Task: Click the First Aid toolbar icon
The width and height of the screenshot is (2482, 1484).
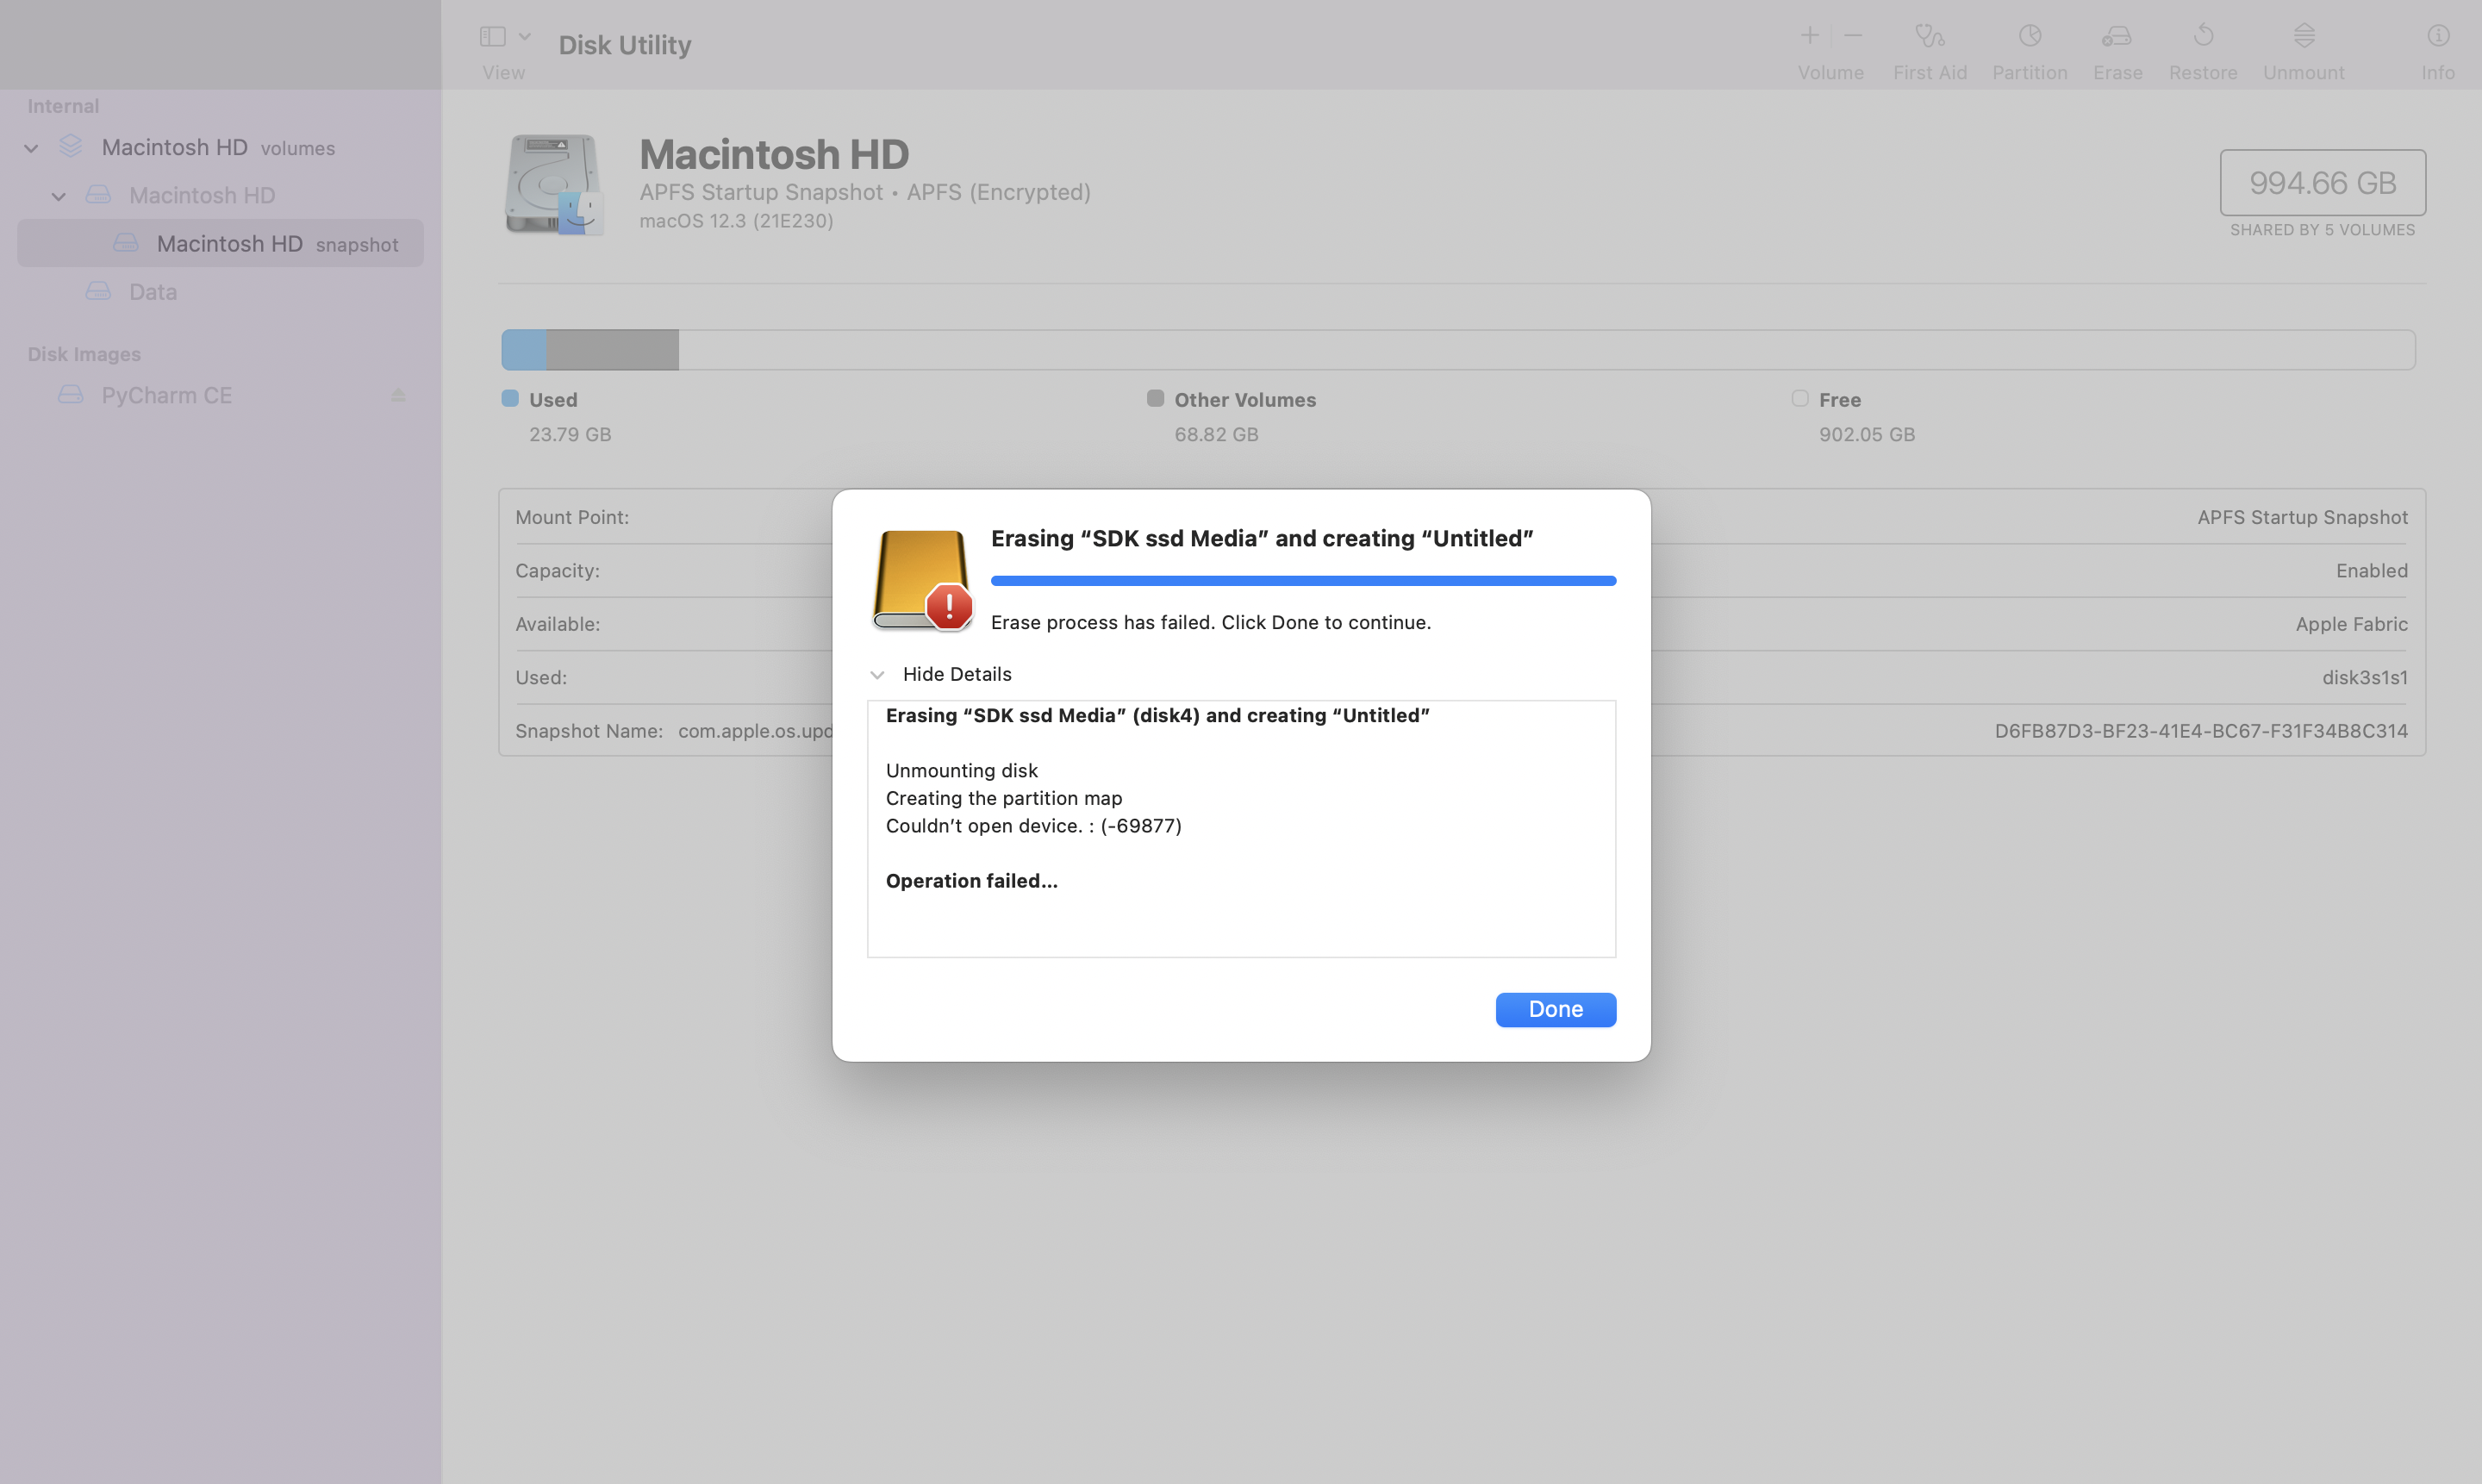Action: pyautogui.click(x=1929, y=37)
